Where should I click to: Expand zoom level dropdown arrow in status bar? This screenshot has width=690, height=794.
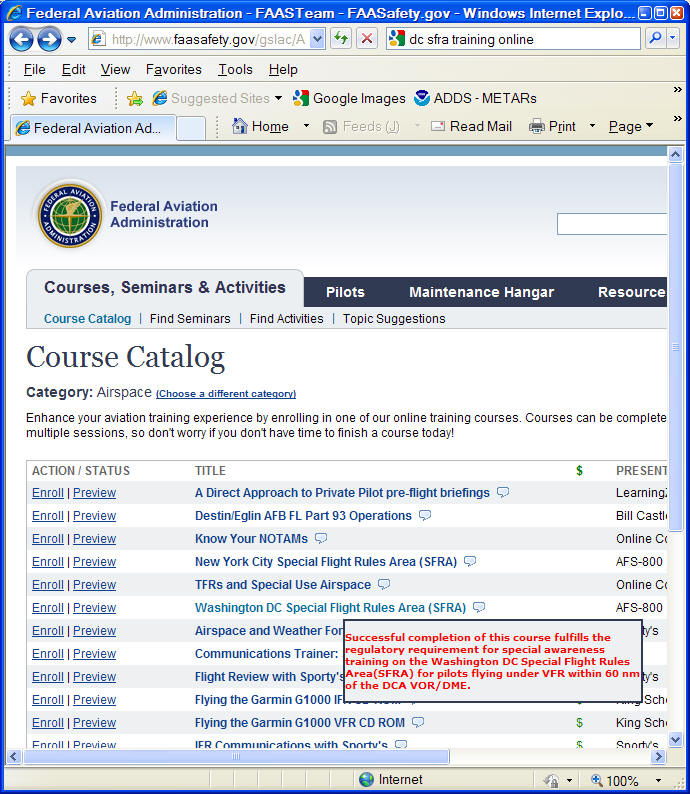point(658,780)
